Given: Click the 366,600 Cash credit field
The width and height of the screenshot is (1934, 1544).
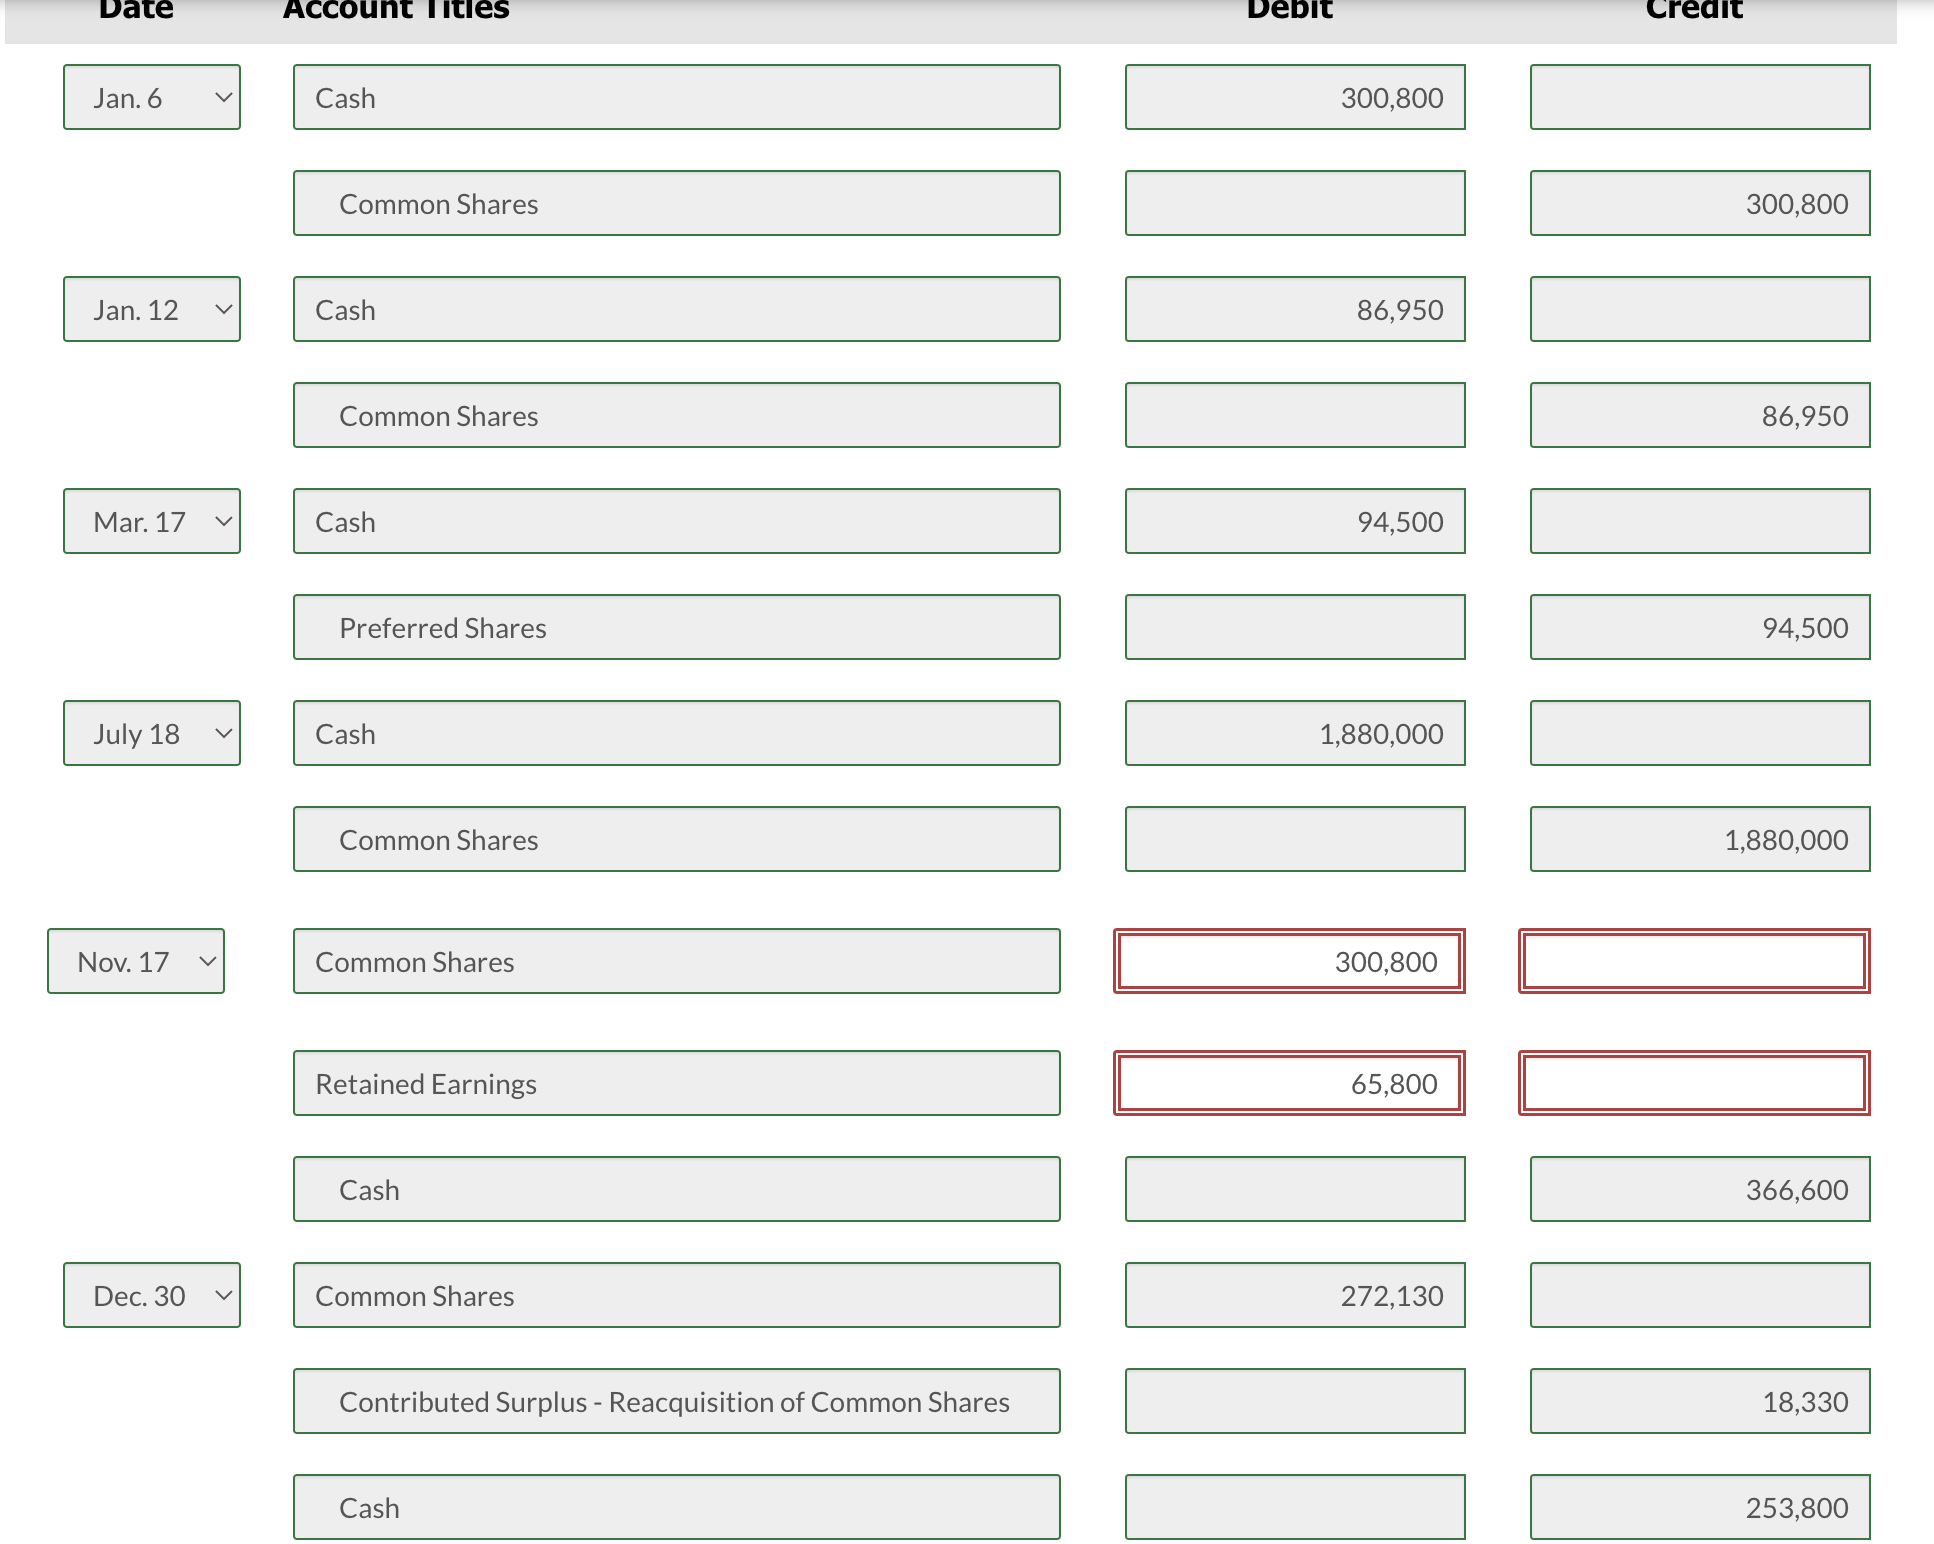Looking at the screenshot, I should coord(1699,1189).
